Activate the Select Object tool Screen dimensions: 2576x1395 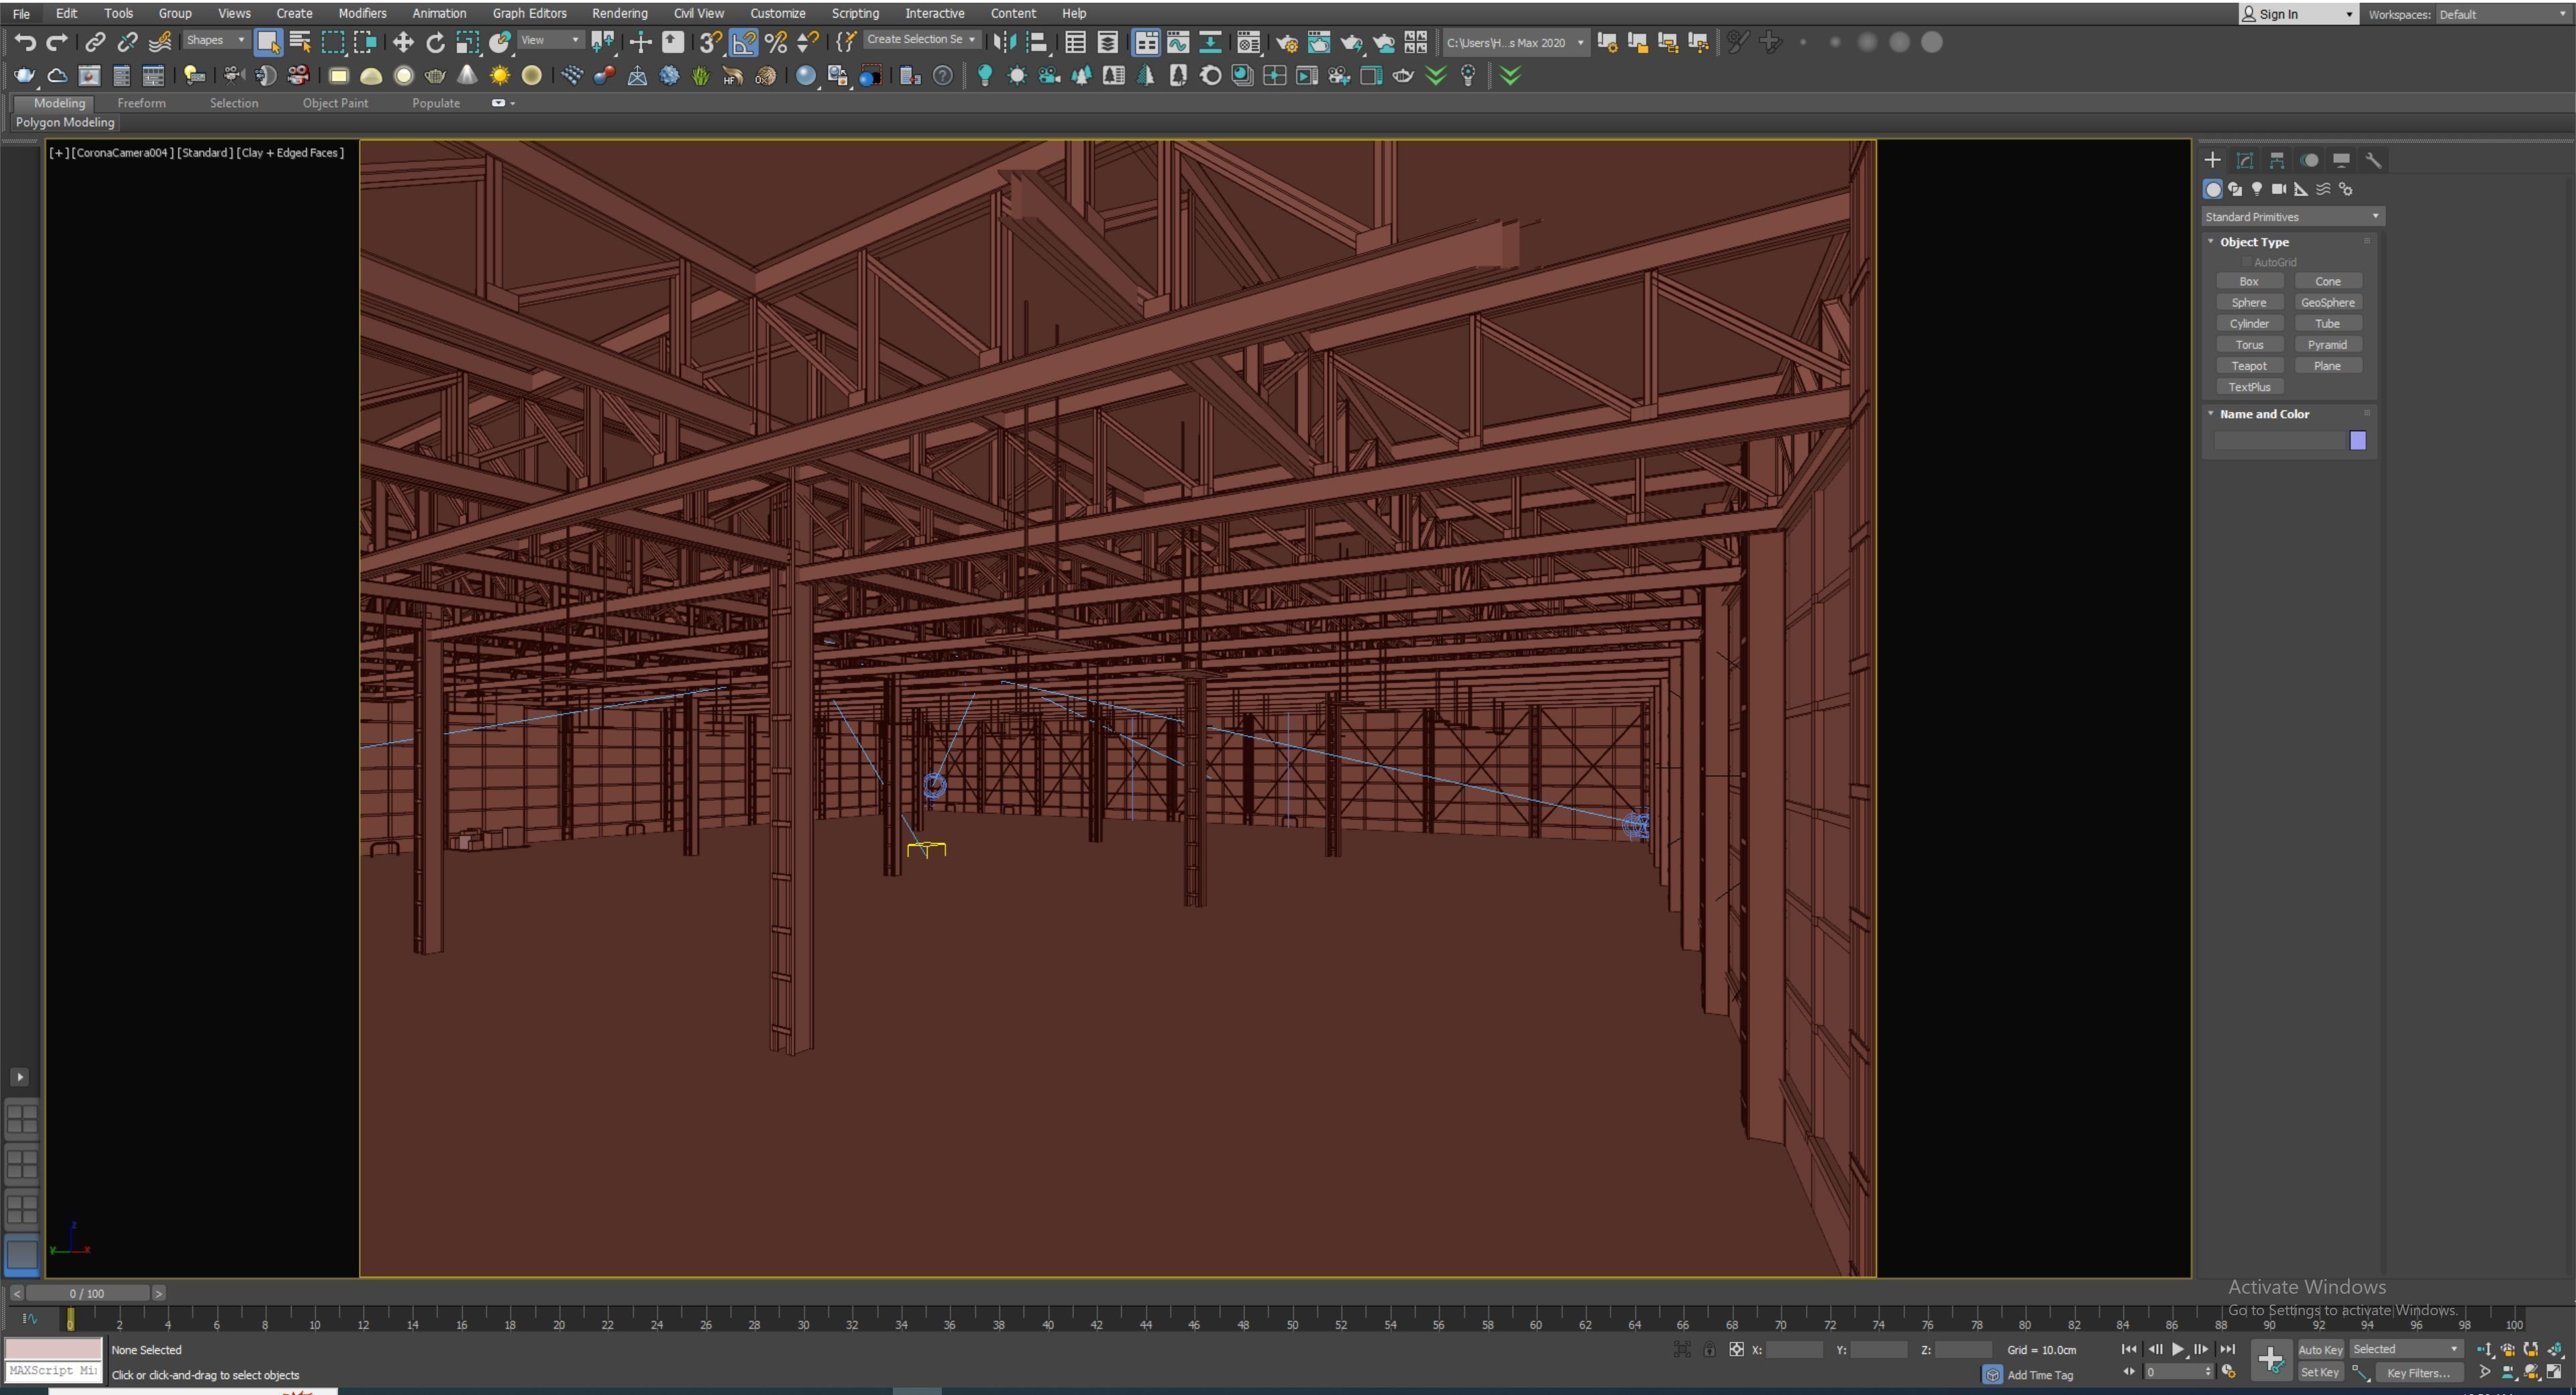pos(267,42)
